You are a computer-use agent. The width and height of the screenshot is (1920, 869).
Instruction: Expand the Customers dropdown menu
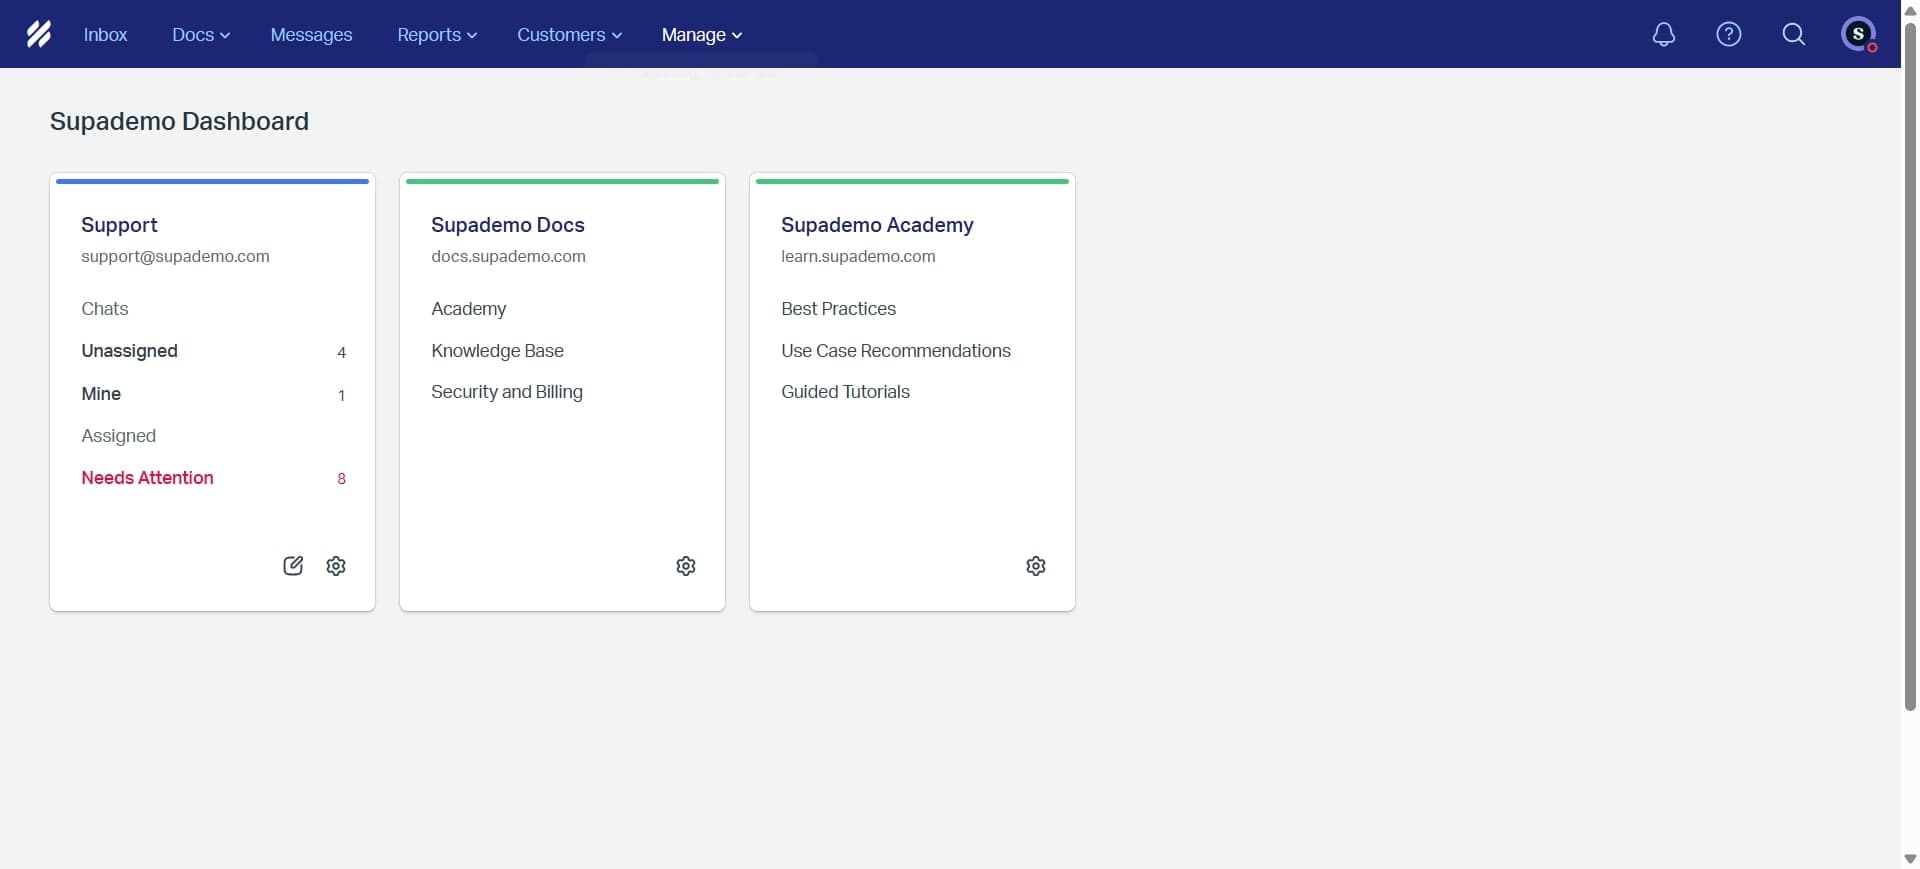[568, 34]
